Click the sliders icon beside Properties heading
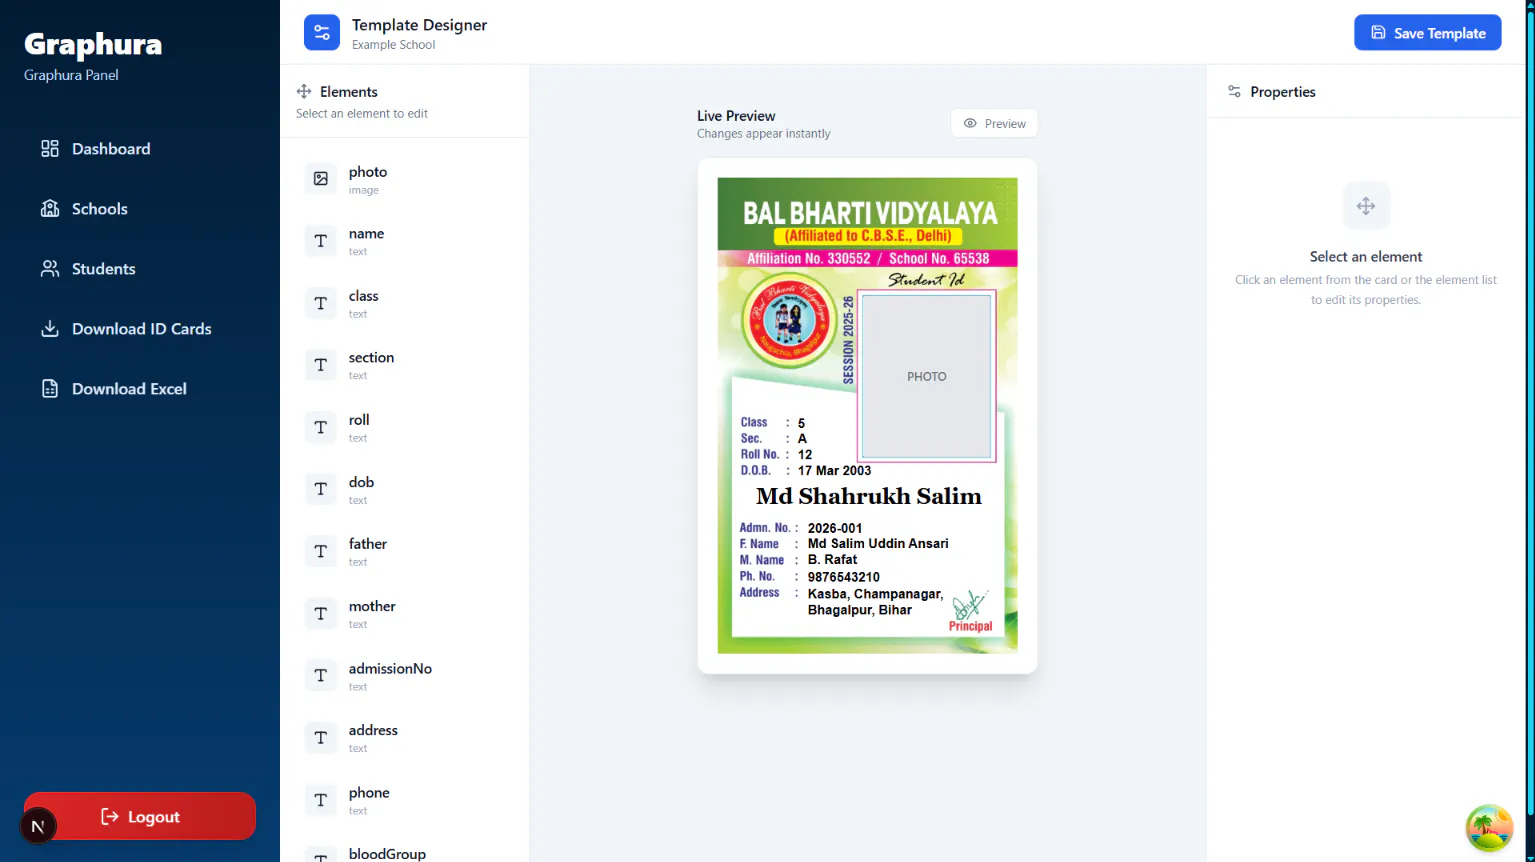This screenshot has height=862, width=1535. (1234, 91)
